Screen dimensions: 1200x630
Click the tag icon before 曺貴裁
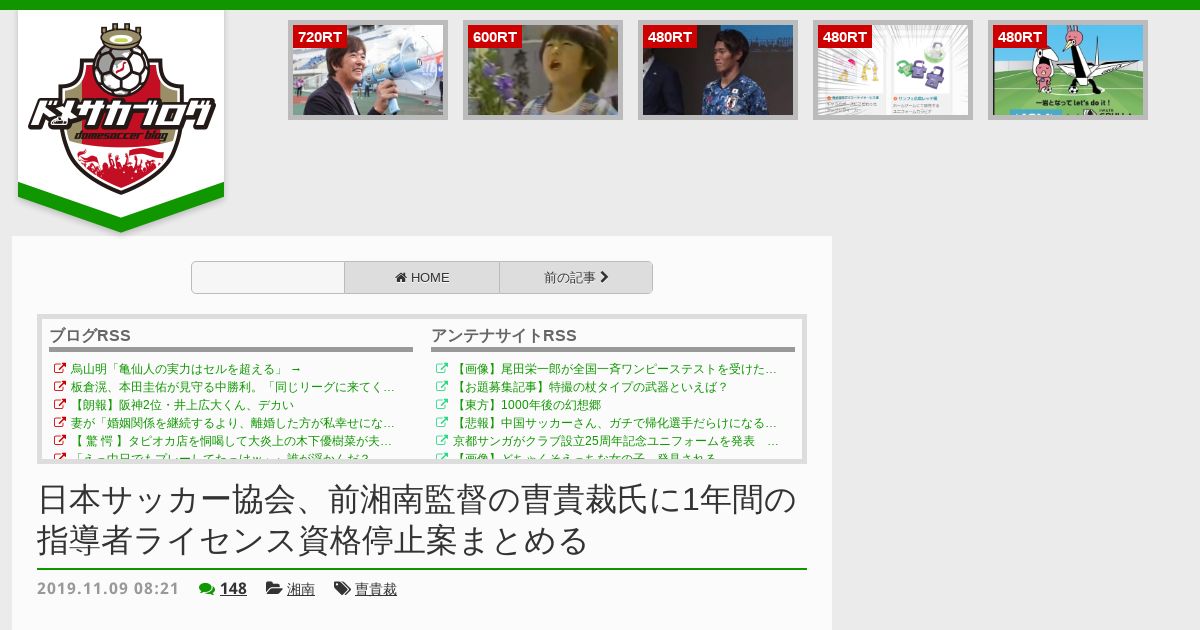(x=342, y=589)
